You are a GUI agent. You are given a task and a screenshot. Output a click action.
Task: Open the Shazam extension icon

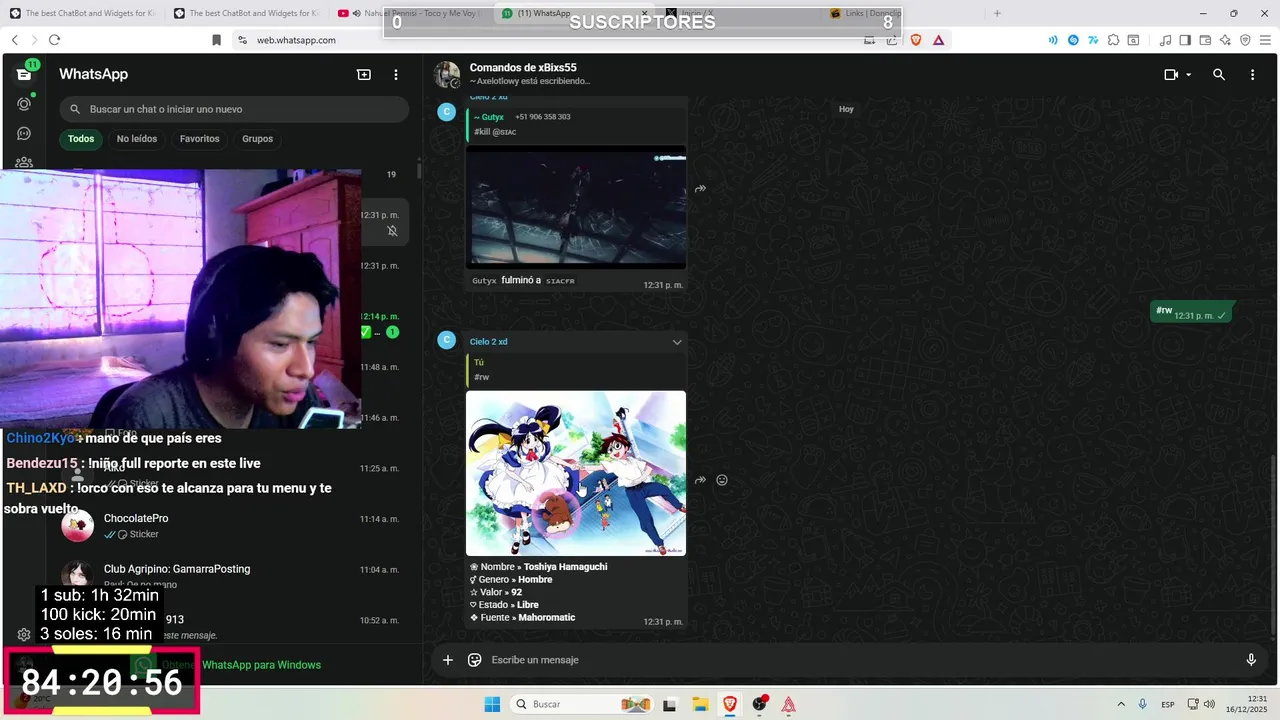click(x=1073, y=40)
